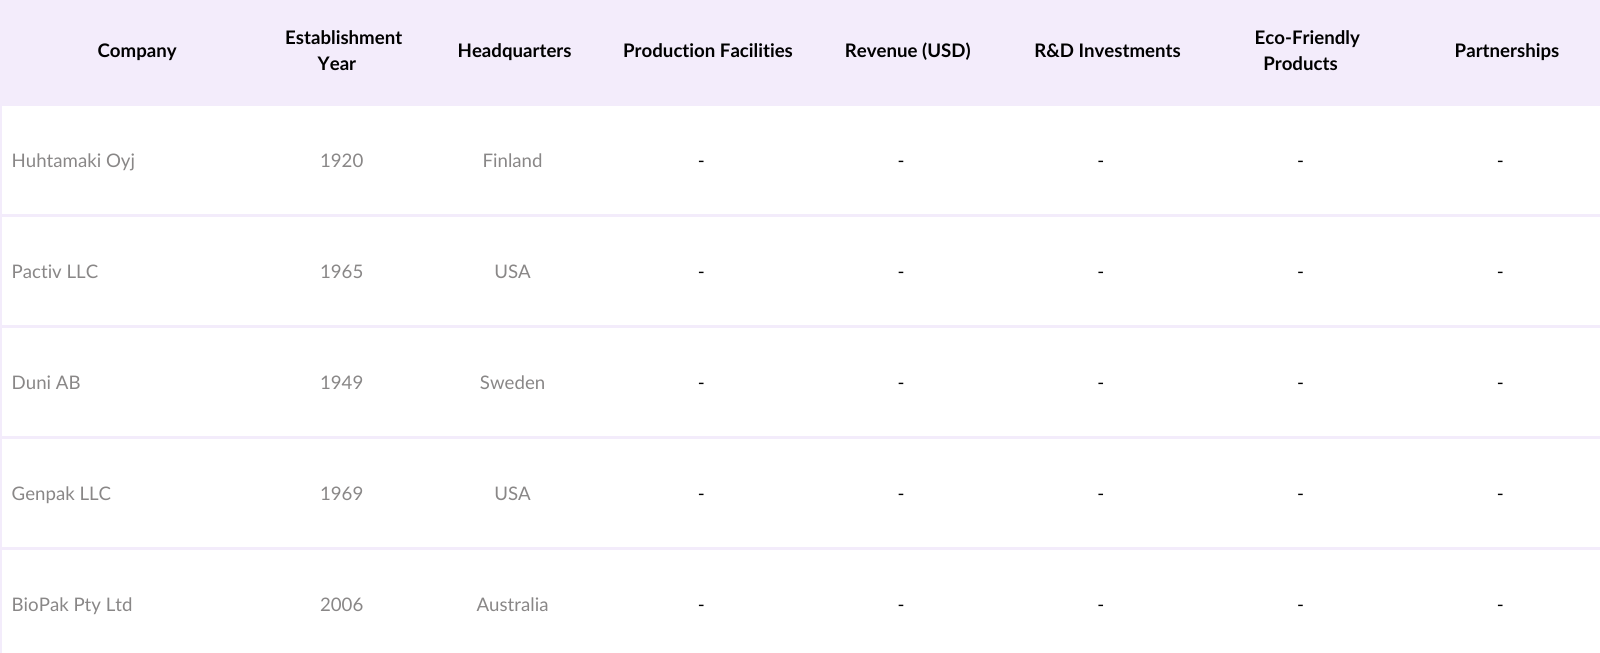Image resolution: width=1600 pixels, height=653 pixels.
Task: Click the Company column header
Action: pyautogui.click(x=137, y=51)
